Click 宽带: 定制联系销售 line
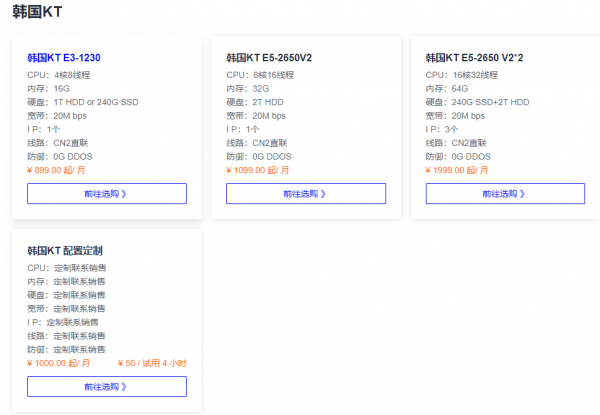The image size is (600, 415). click(66, 309)
